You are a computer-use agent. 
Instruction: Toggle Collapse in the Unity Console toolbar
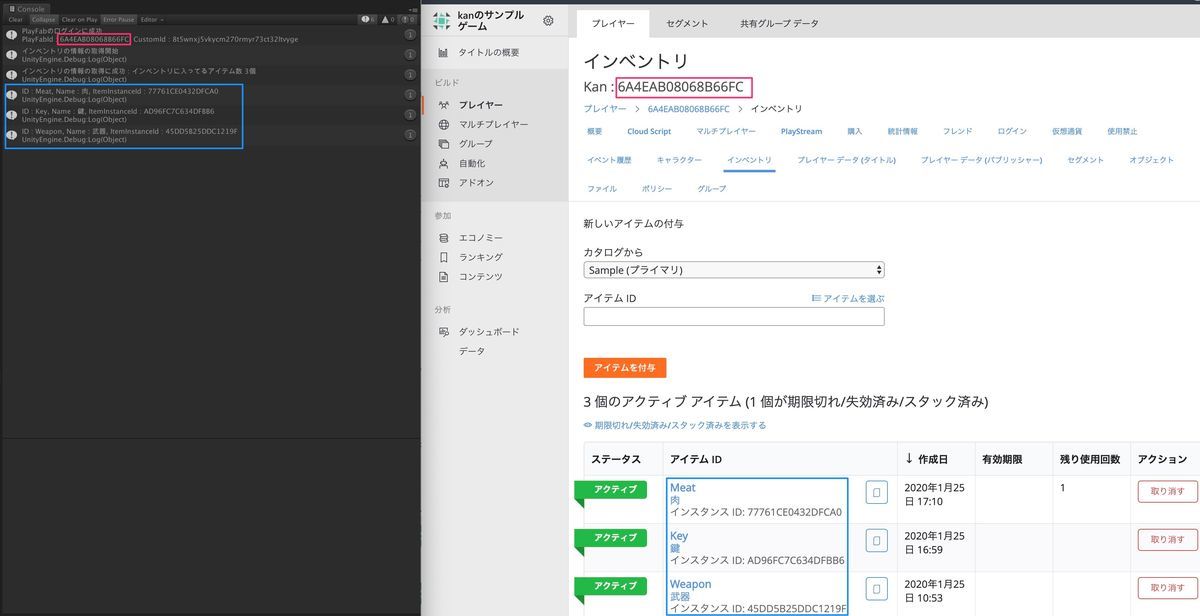(43, 19)
